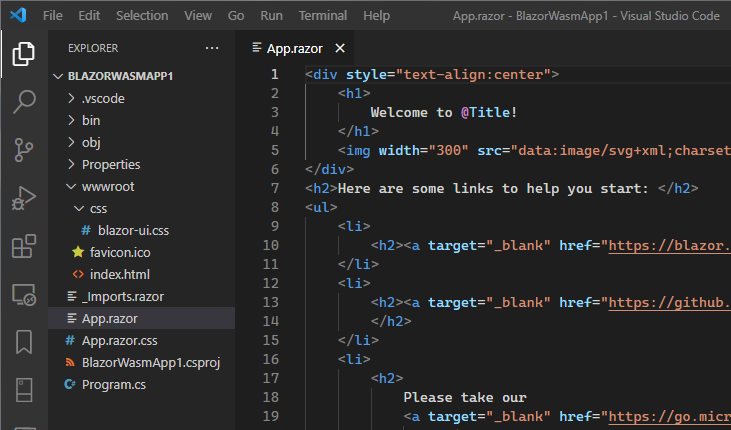Follow the https://blazor. link on line 10
The width and height of the screenshot is (731, 430).
[669, 245]
